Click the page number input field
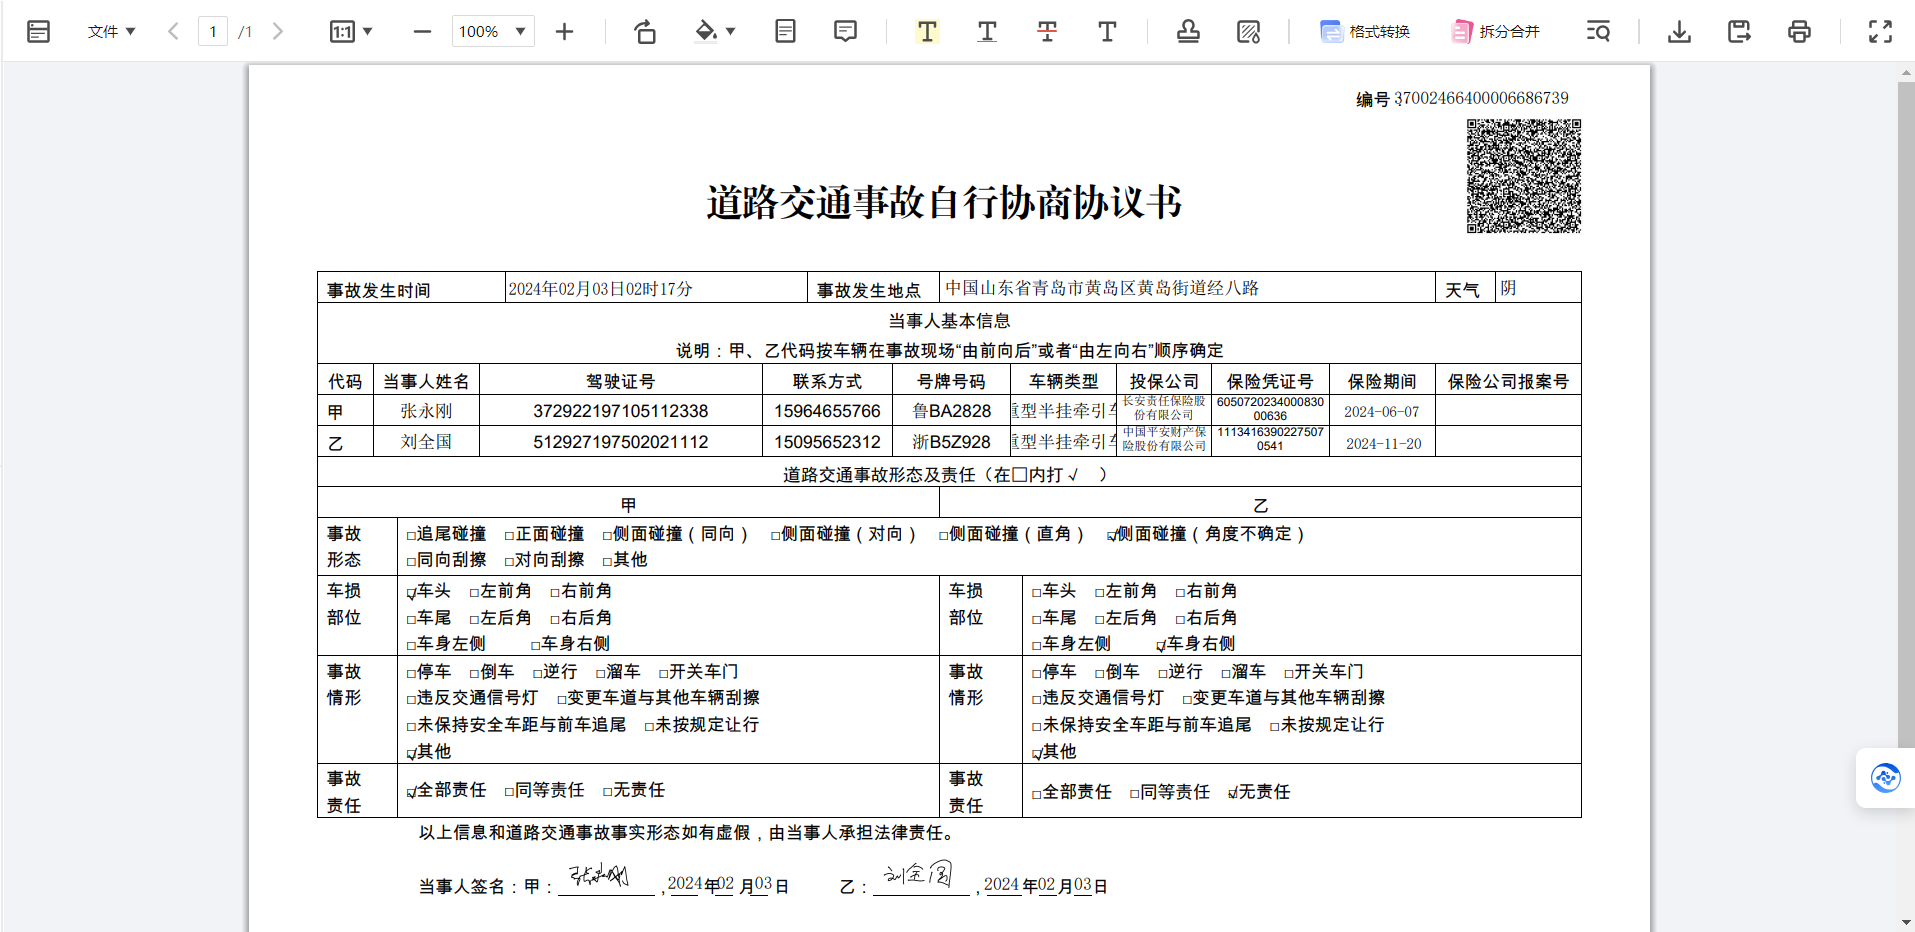1915x932 pixels. tap(213, 32)
